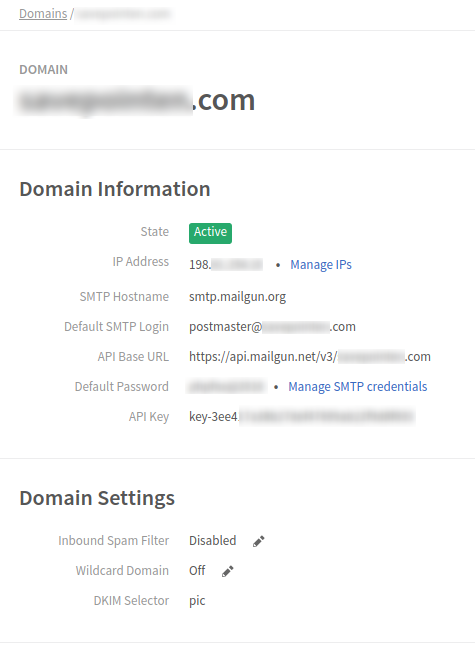
Task: Open the Manage IPs link
Action: click(x=321, y=264)
